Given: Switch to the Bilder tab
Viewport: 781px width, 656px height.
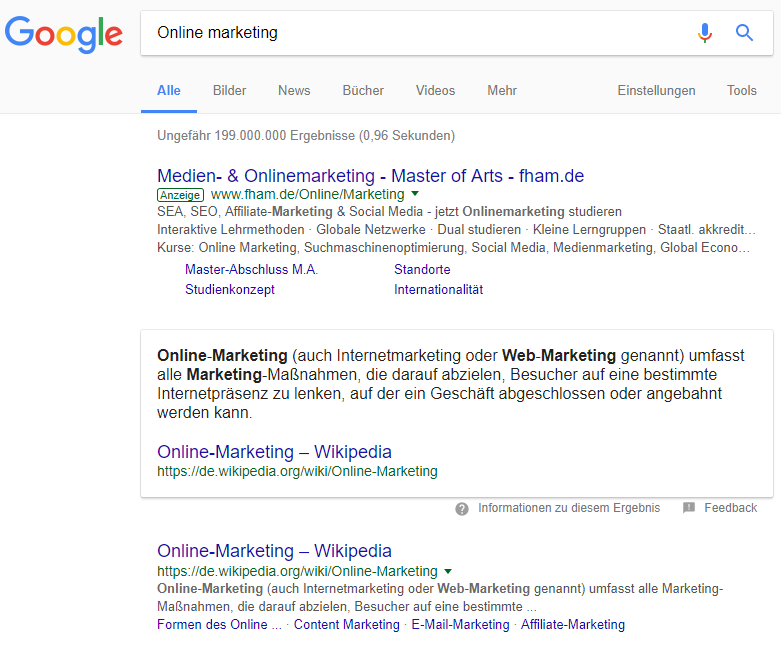Looking at the screenshot, I should pos(229,90).
